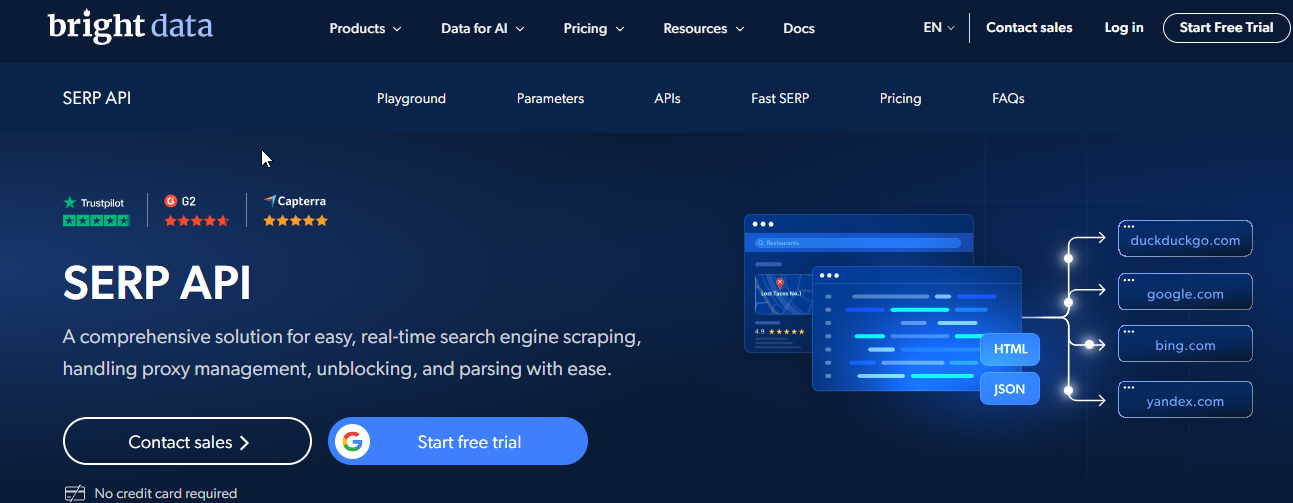Click the blue Start free trial button
Viewport: 1293px width, 503px height.
coord(458,442)
